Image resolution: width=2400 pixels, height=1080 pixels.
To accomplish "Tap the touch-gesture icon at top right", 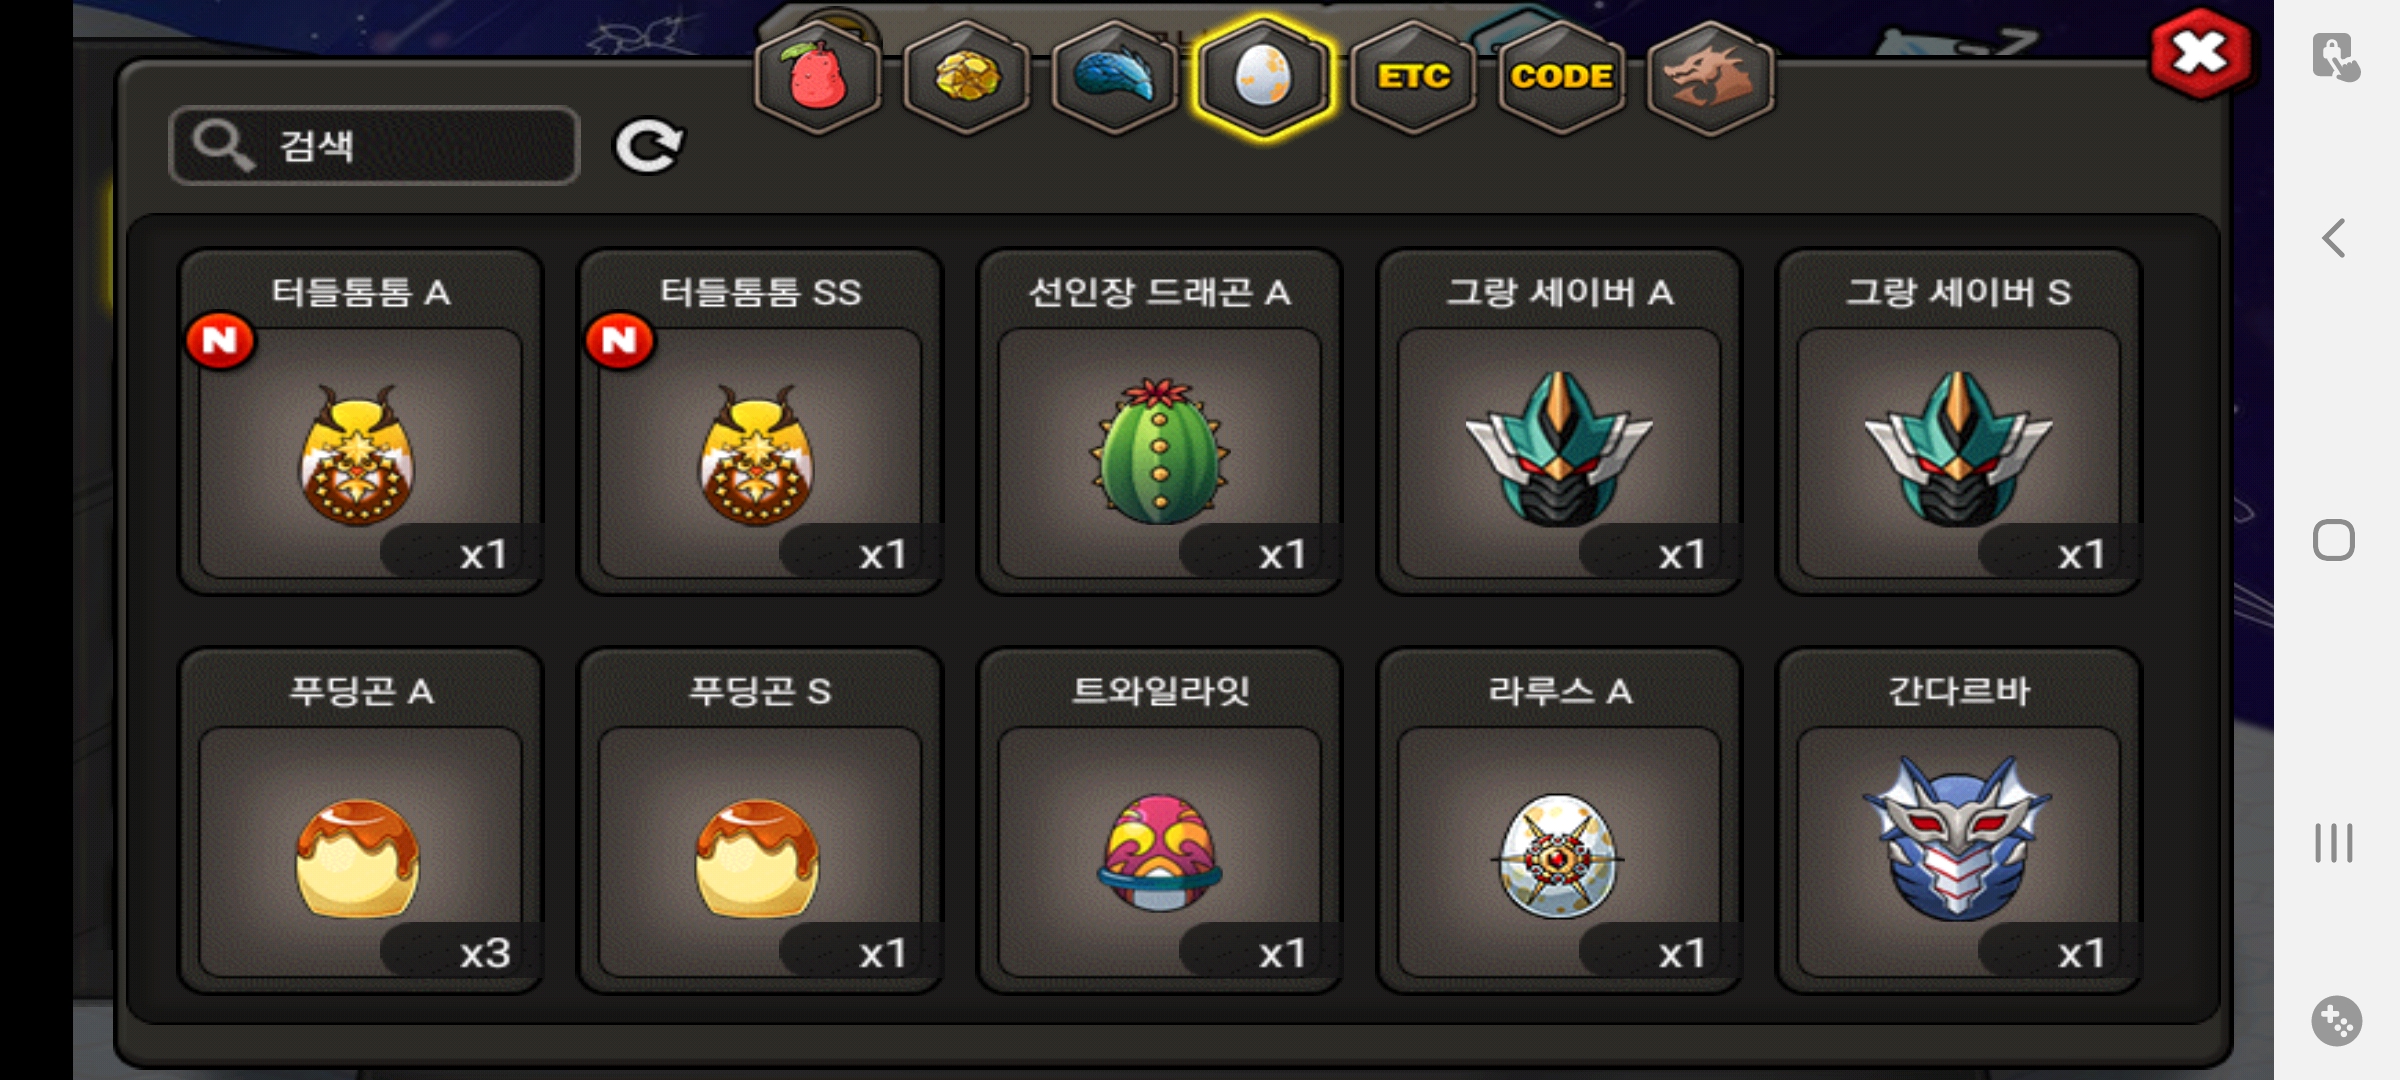I will point(2336,56).
